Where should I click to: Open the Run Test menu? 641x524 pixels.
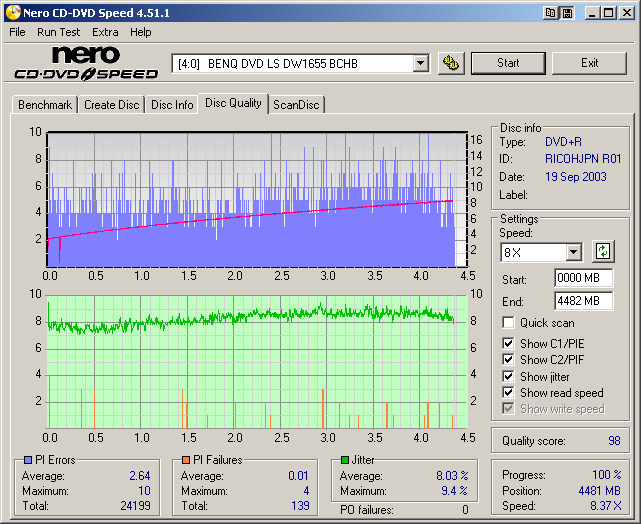pyautogui.click(x=58, y=32)
